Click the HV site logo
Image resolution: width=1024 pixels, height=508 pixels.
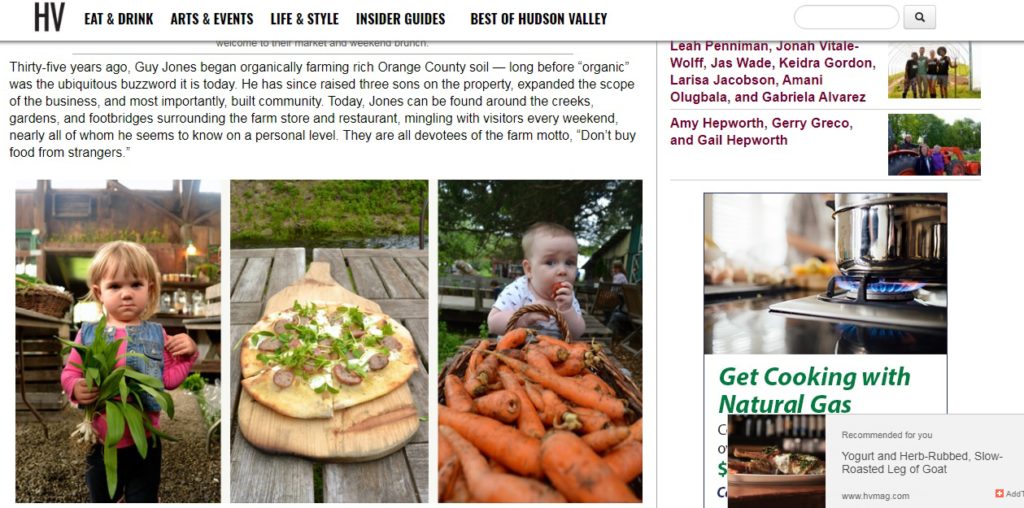50,18
